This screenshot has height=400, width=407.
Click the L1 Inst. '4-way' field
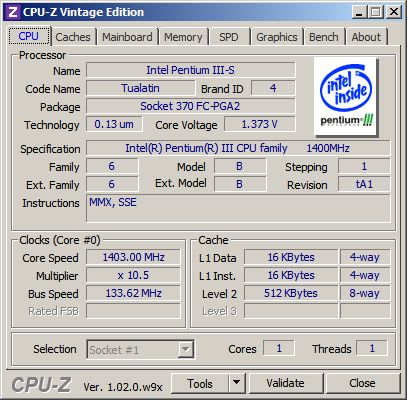coord(365,275)
